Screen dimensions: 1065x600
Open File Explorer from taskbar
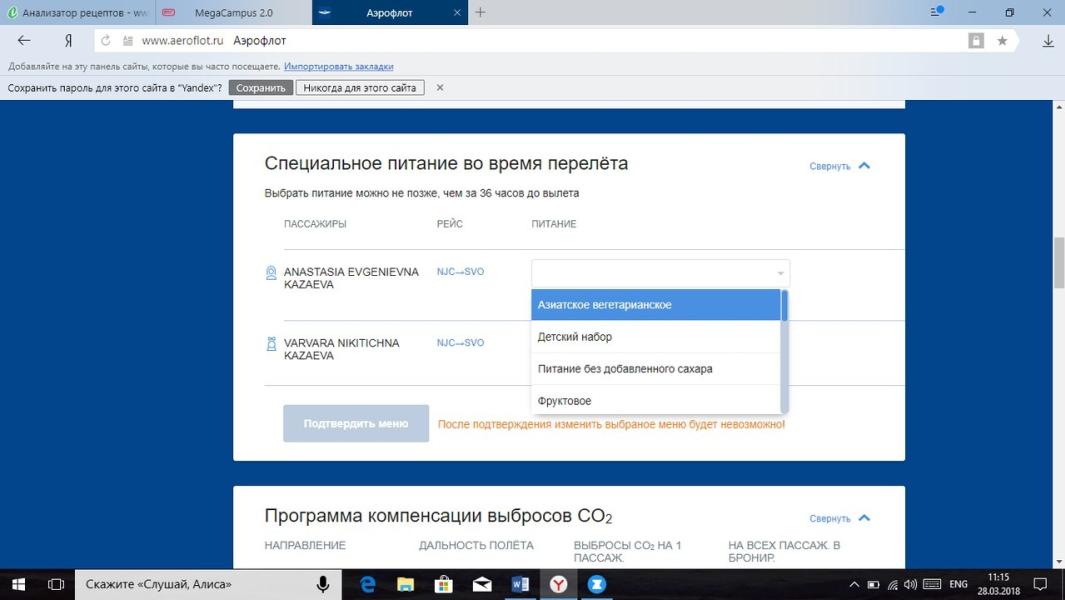click(x=405, y=584)
